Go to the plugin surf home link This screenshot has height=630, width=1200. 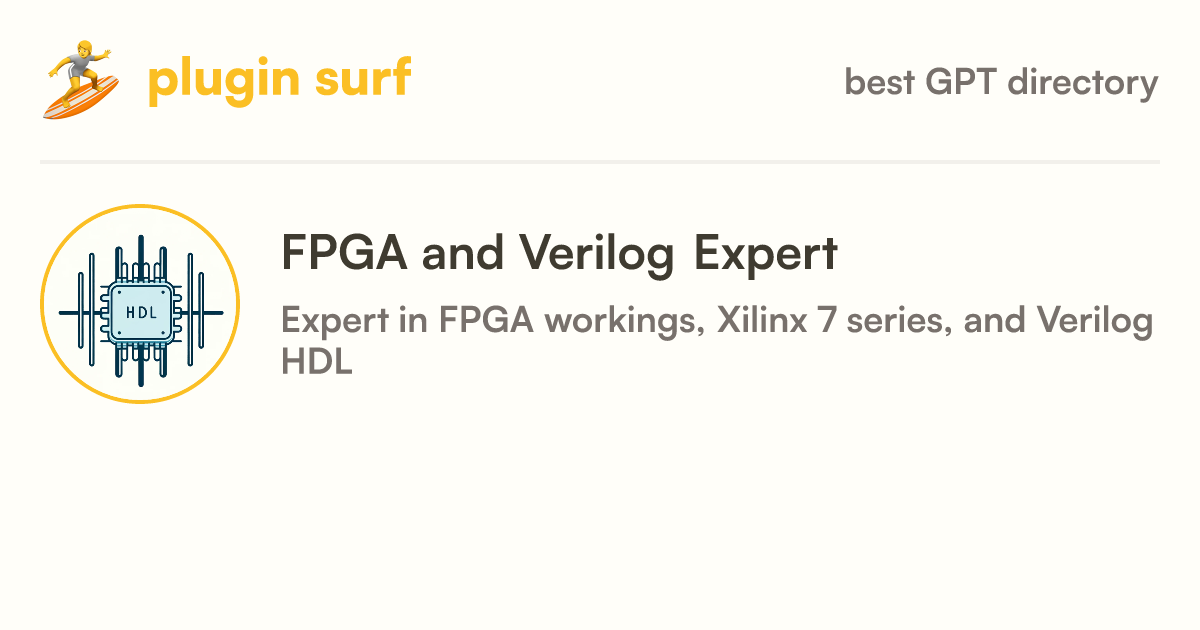[227, 80]
